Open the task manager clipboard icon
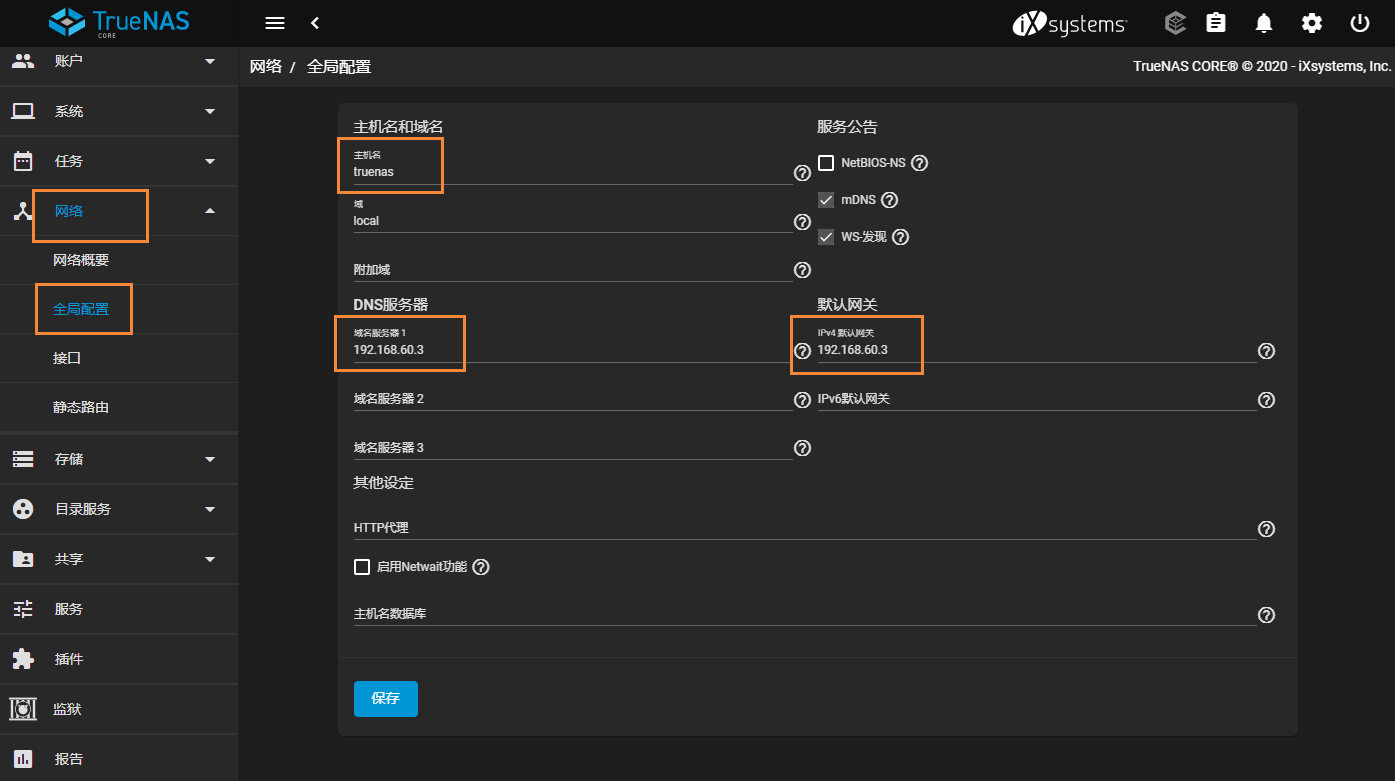This screenshot has width=1395, height=781. pyautogui.click(x=1216, y=23)
